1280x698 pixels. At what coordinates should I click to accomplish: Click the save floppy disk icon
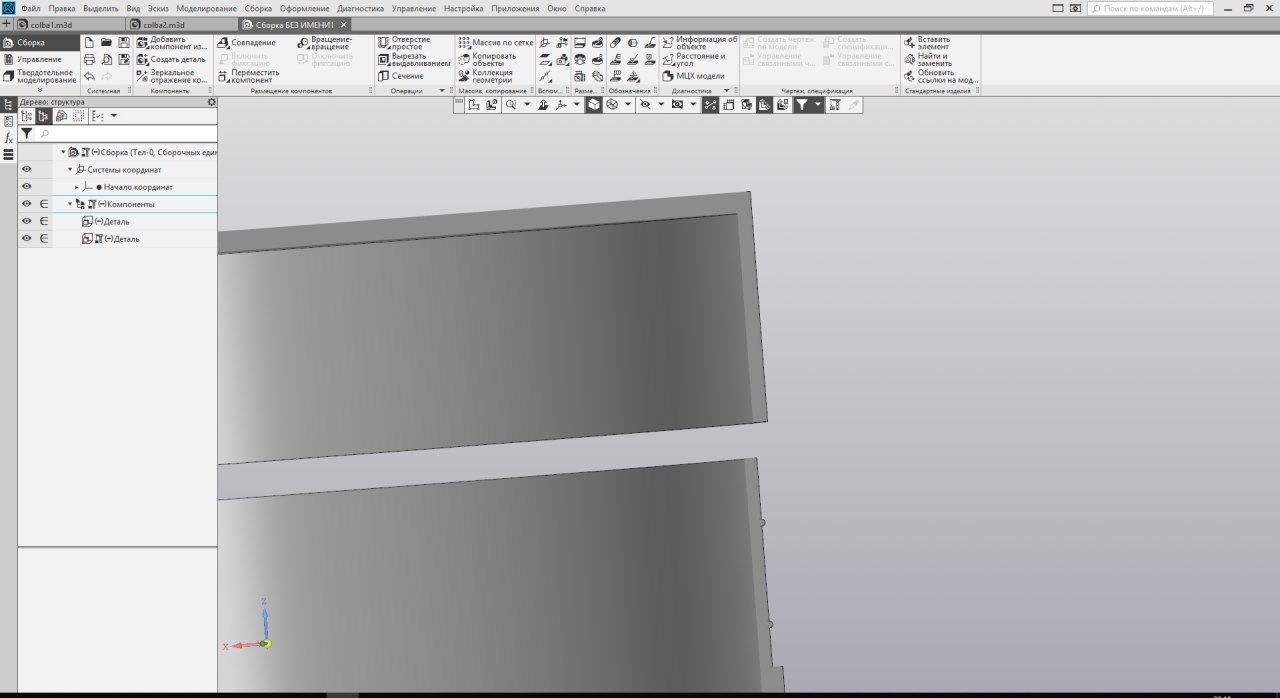click(x=124, y=43)
